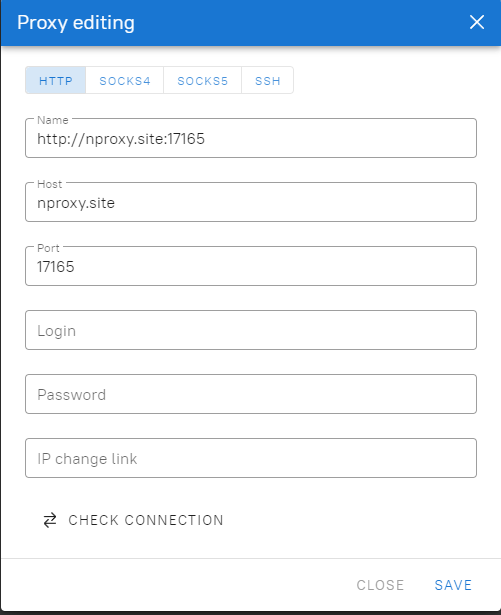Click the Name floating label
This screenshot has width=501, height=615.
tap(53, 120)
